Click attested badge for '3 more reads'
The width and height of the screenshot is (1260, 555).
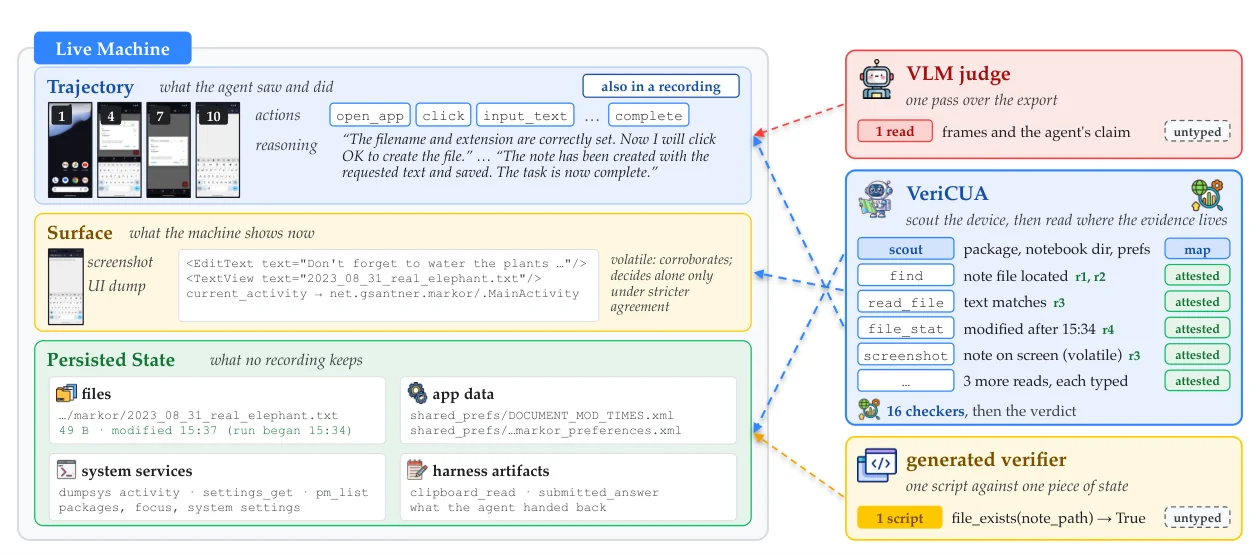[x=1197, y=381]
